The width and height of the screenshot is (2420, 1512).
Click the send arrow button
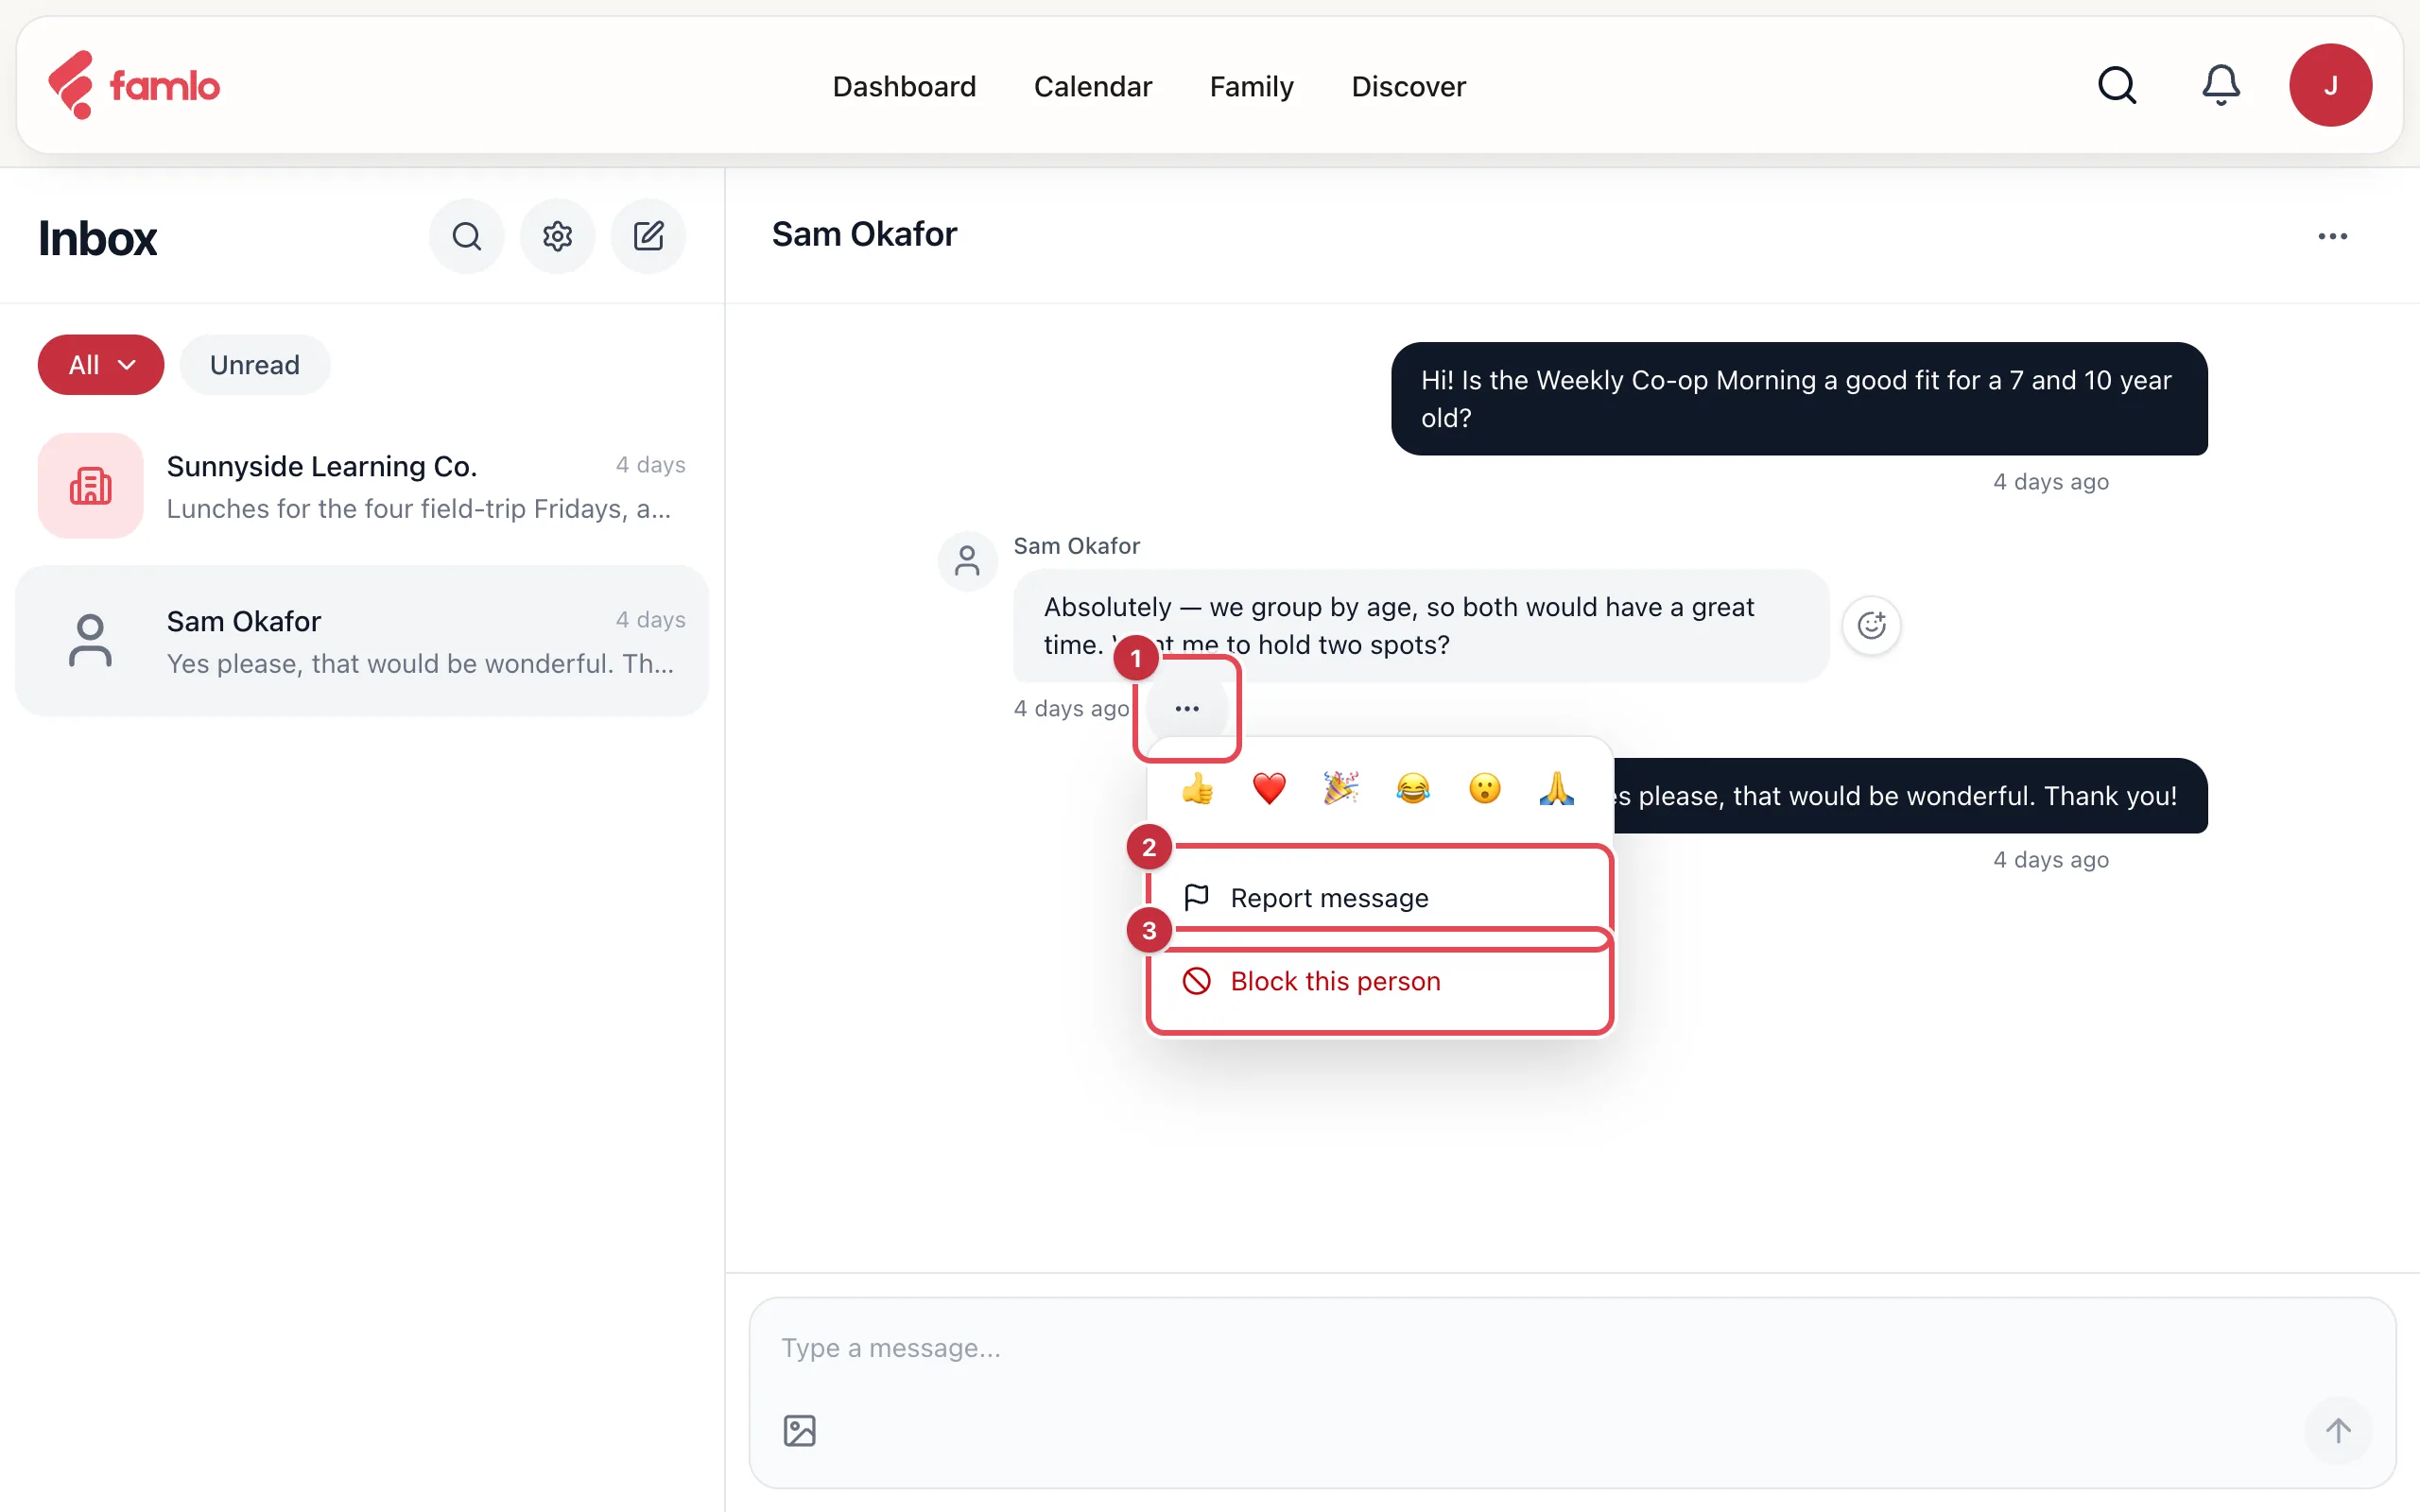pyautogui.click(x=2338, y=1431)
